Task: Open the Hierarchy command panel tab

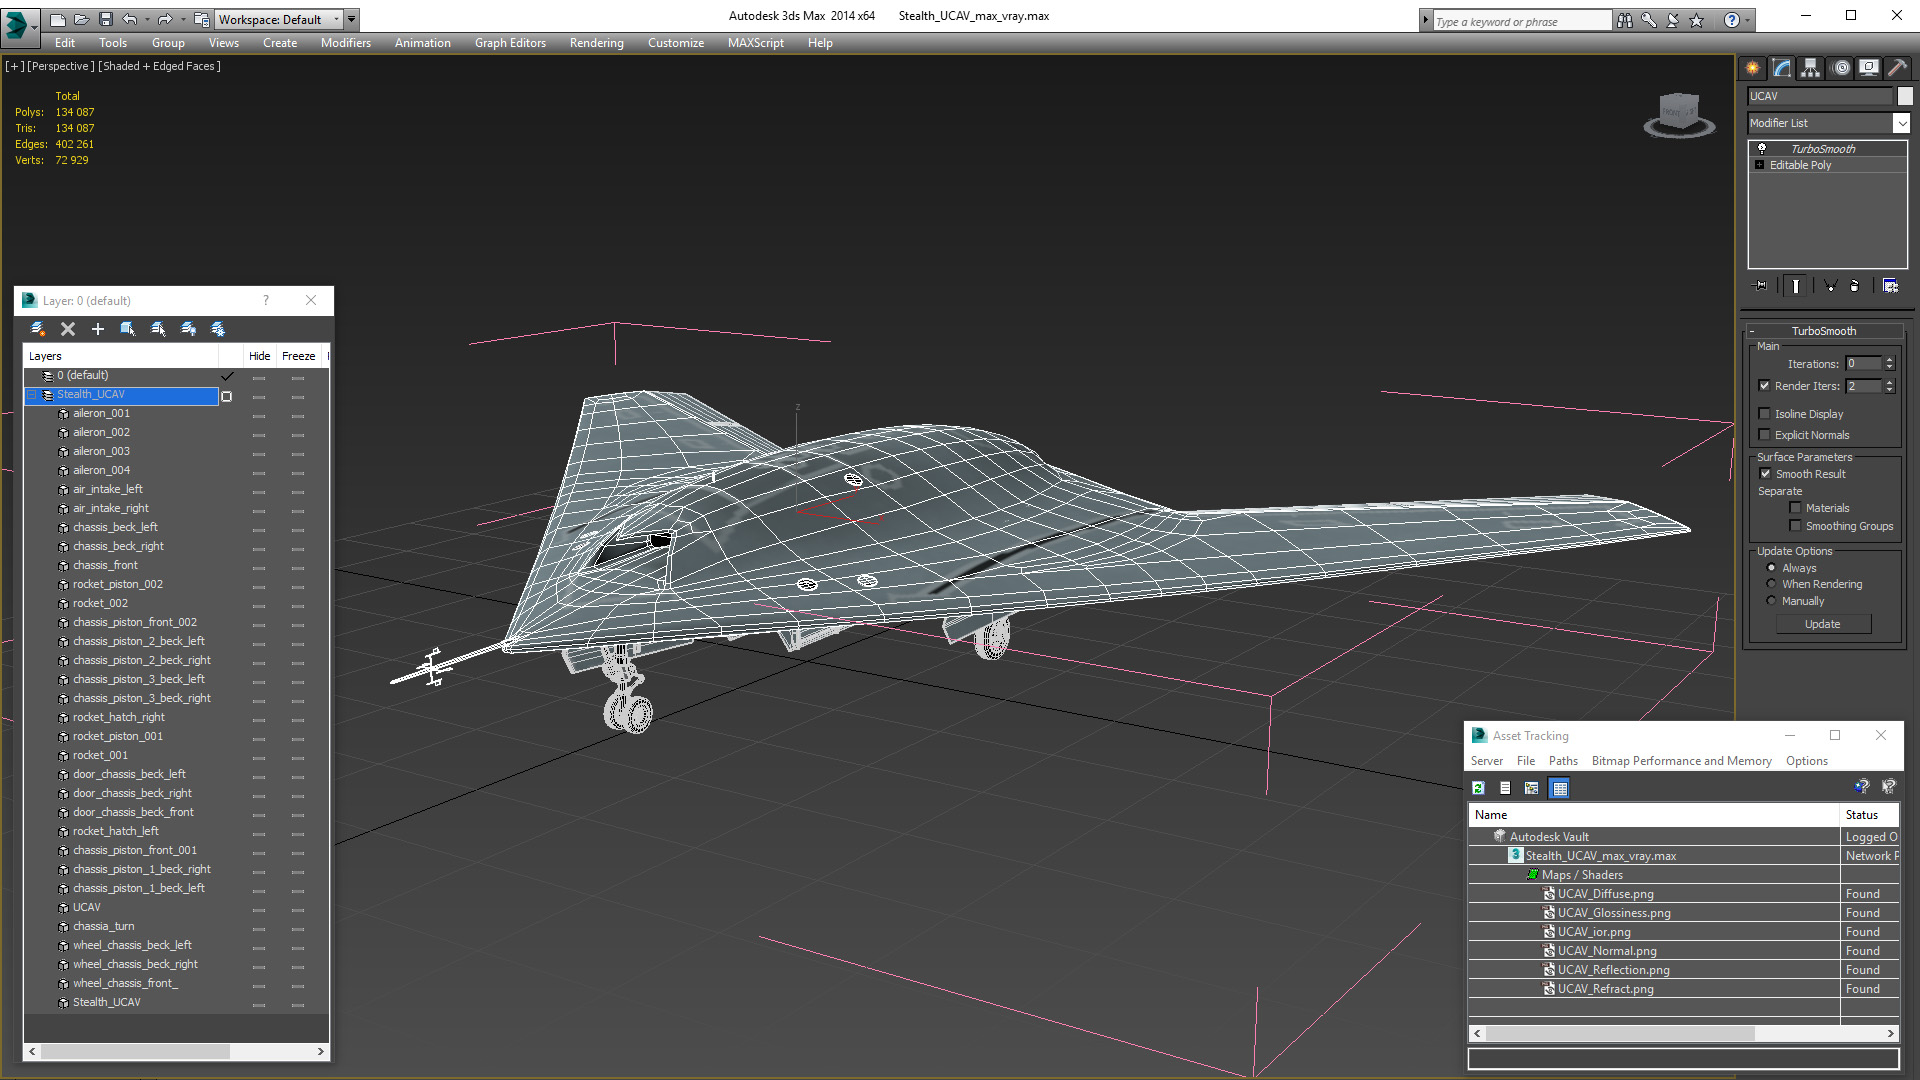Action: [x=1811, y=68]
